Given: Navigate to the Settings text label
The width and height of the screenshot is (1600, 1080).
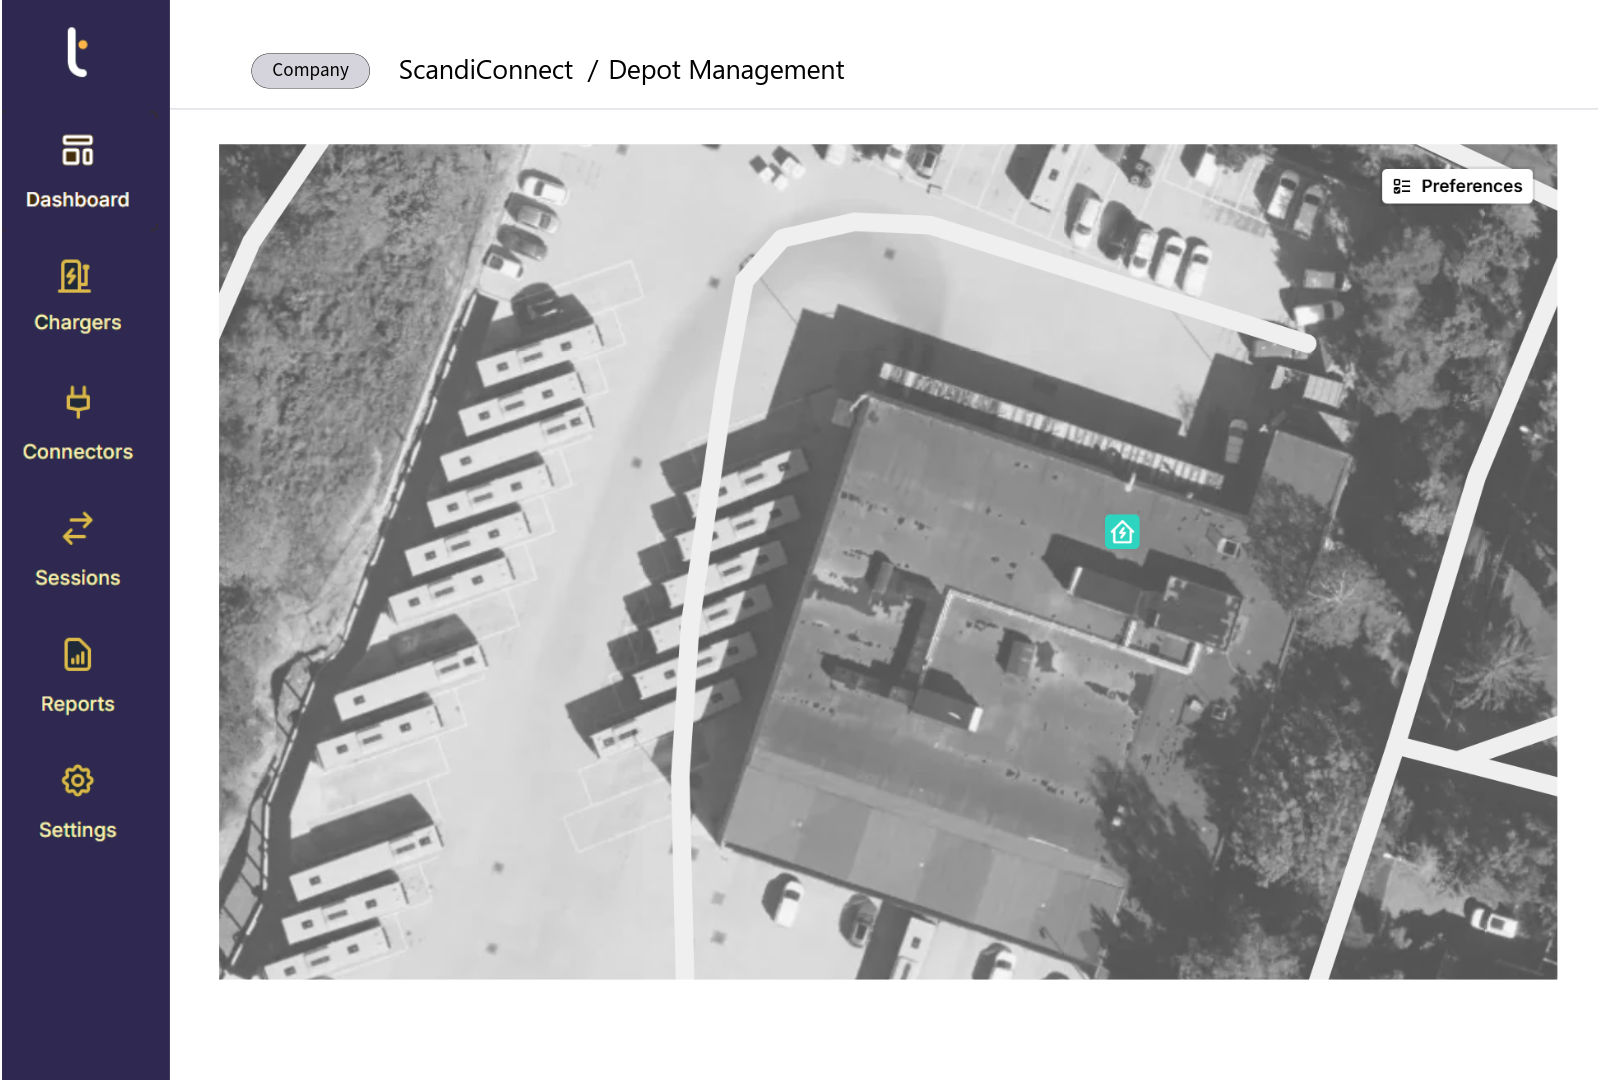Looking at the screenshot, I should click(x=77, y=830).
